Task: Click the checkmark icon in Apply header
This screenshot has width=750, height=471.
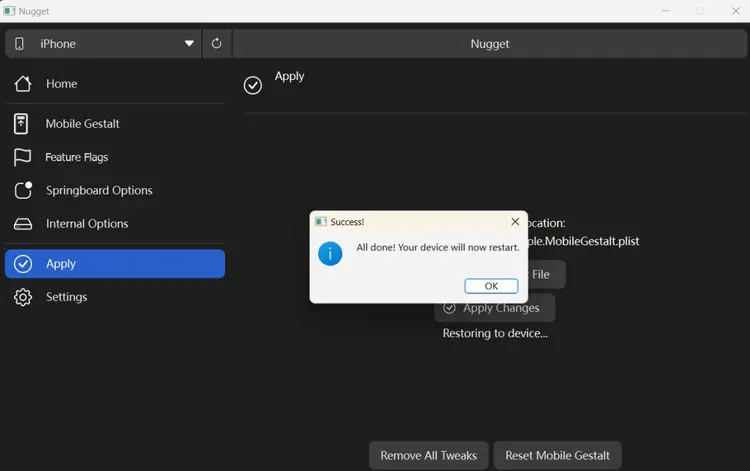Action: coord(253,85)
